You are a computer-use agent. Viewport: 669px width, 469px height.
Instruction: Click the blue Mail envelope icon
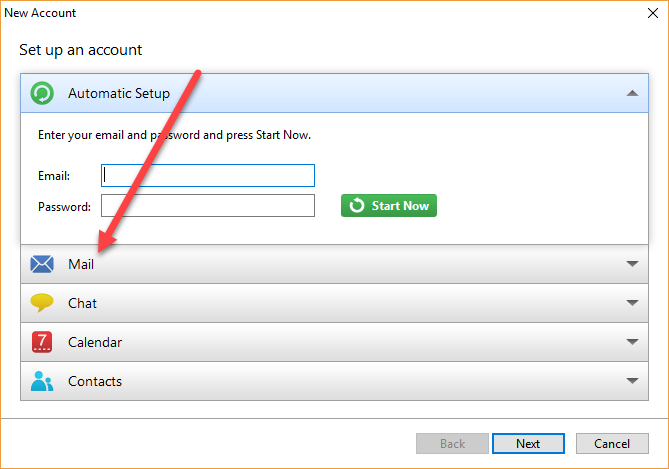[42, 264]
